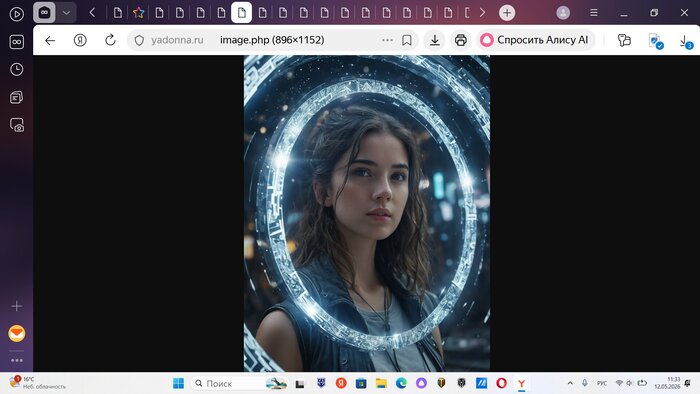Viewport: 700px width, 394px height.
Task: Go back with the back arrow button
Action: pyautogui.click(x=50, y=40)
